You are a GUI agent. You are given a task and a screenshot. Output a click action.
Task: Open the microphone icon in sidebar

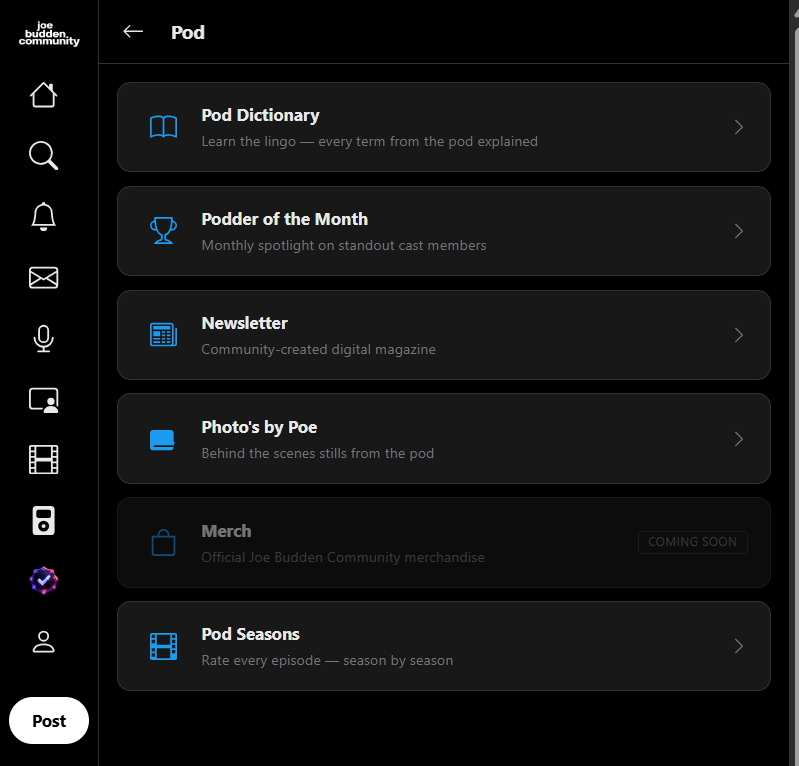tap(43, 338)
